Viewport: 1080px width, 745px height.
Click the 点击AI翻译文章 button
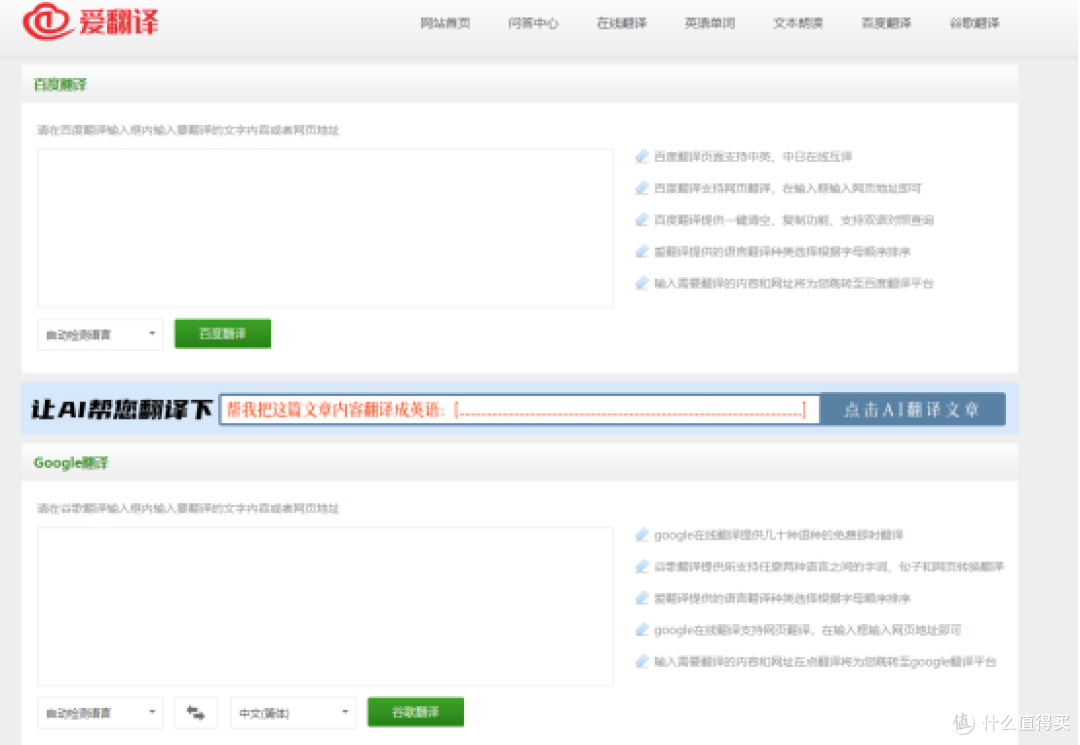coord(913,410)
